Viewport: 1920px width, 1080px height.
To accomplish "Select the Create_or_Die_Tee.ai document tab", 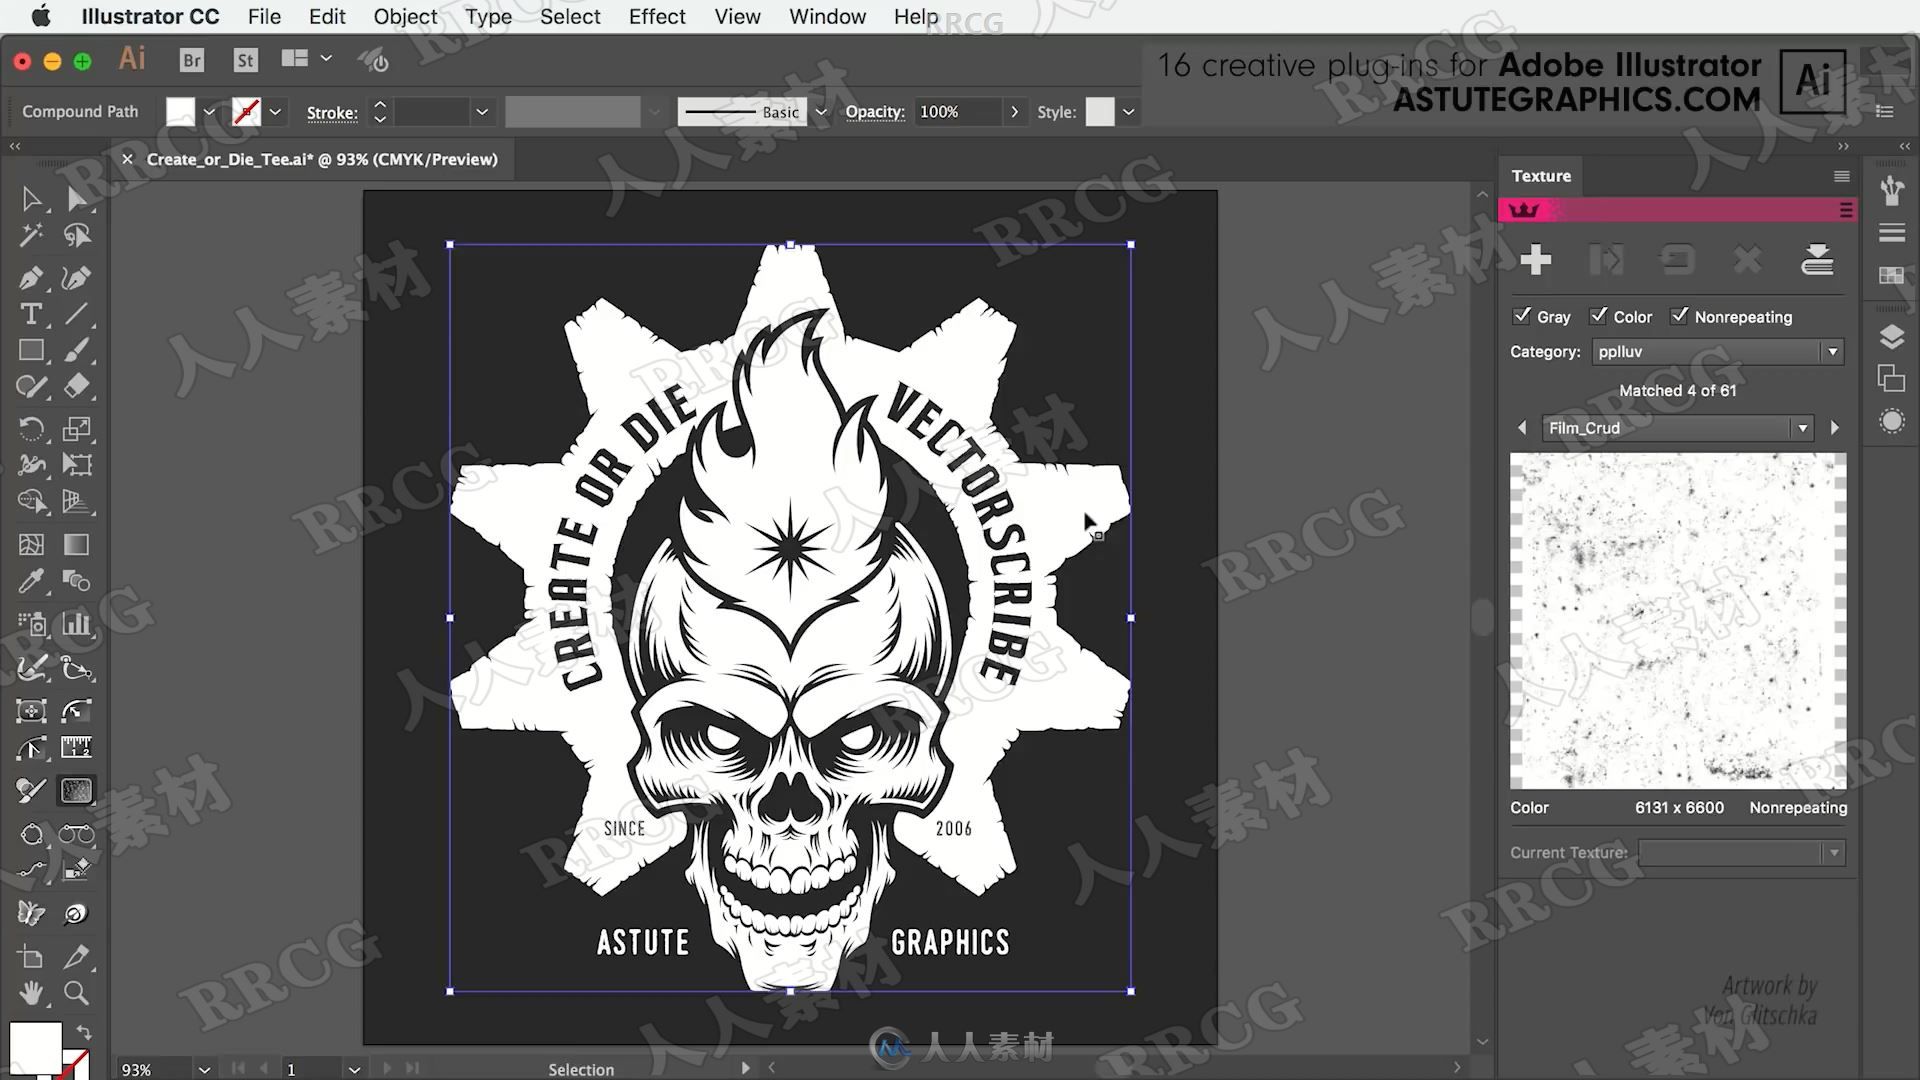I will tap(322, 159).
